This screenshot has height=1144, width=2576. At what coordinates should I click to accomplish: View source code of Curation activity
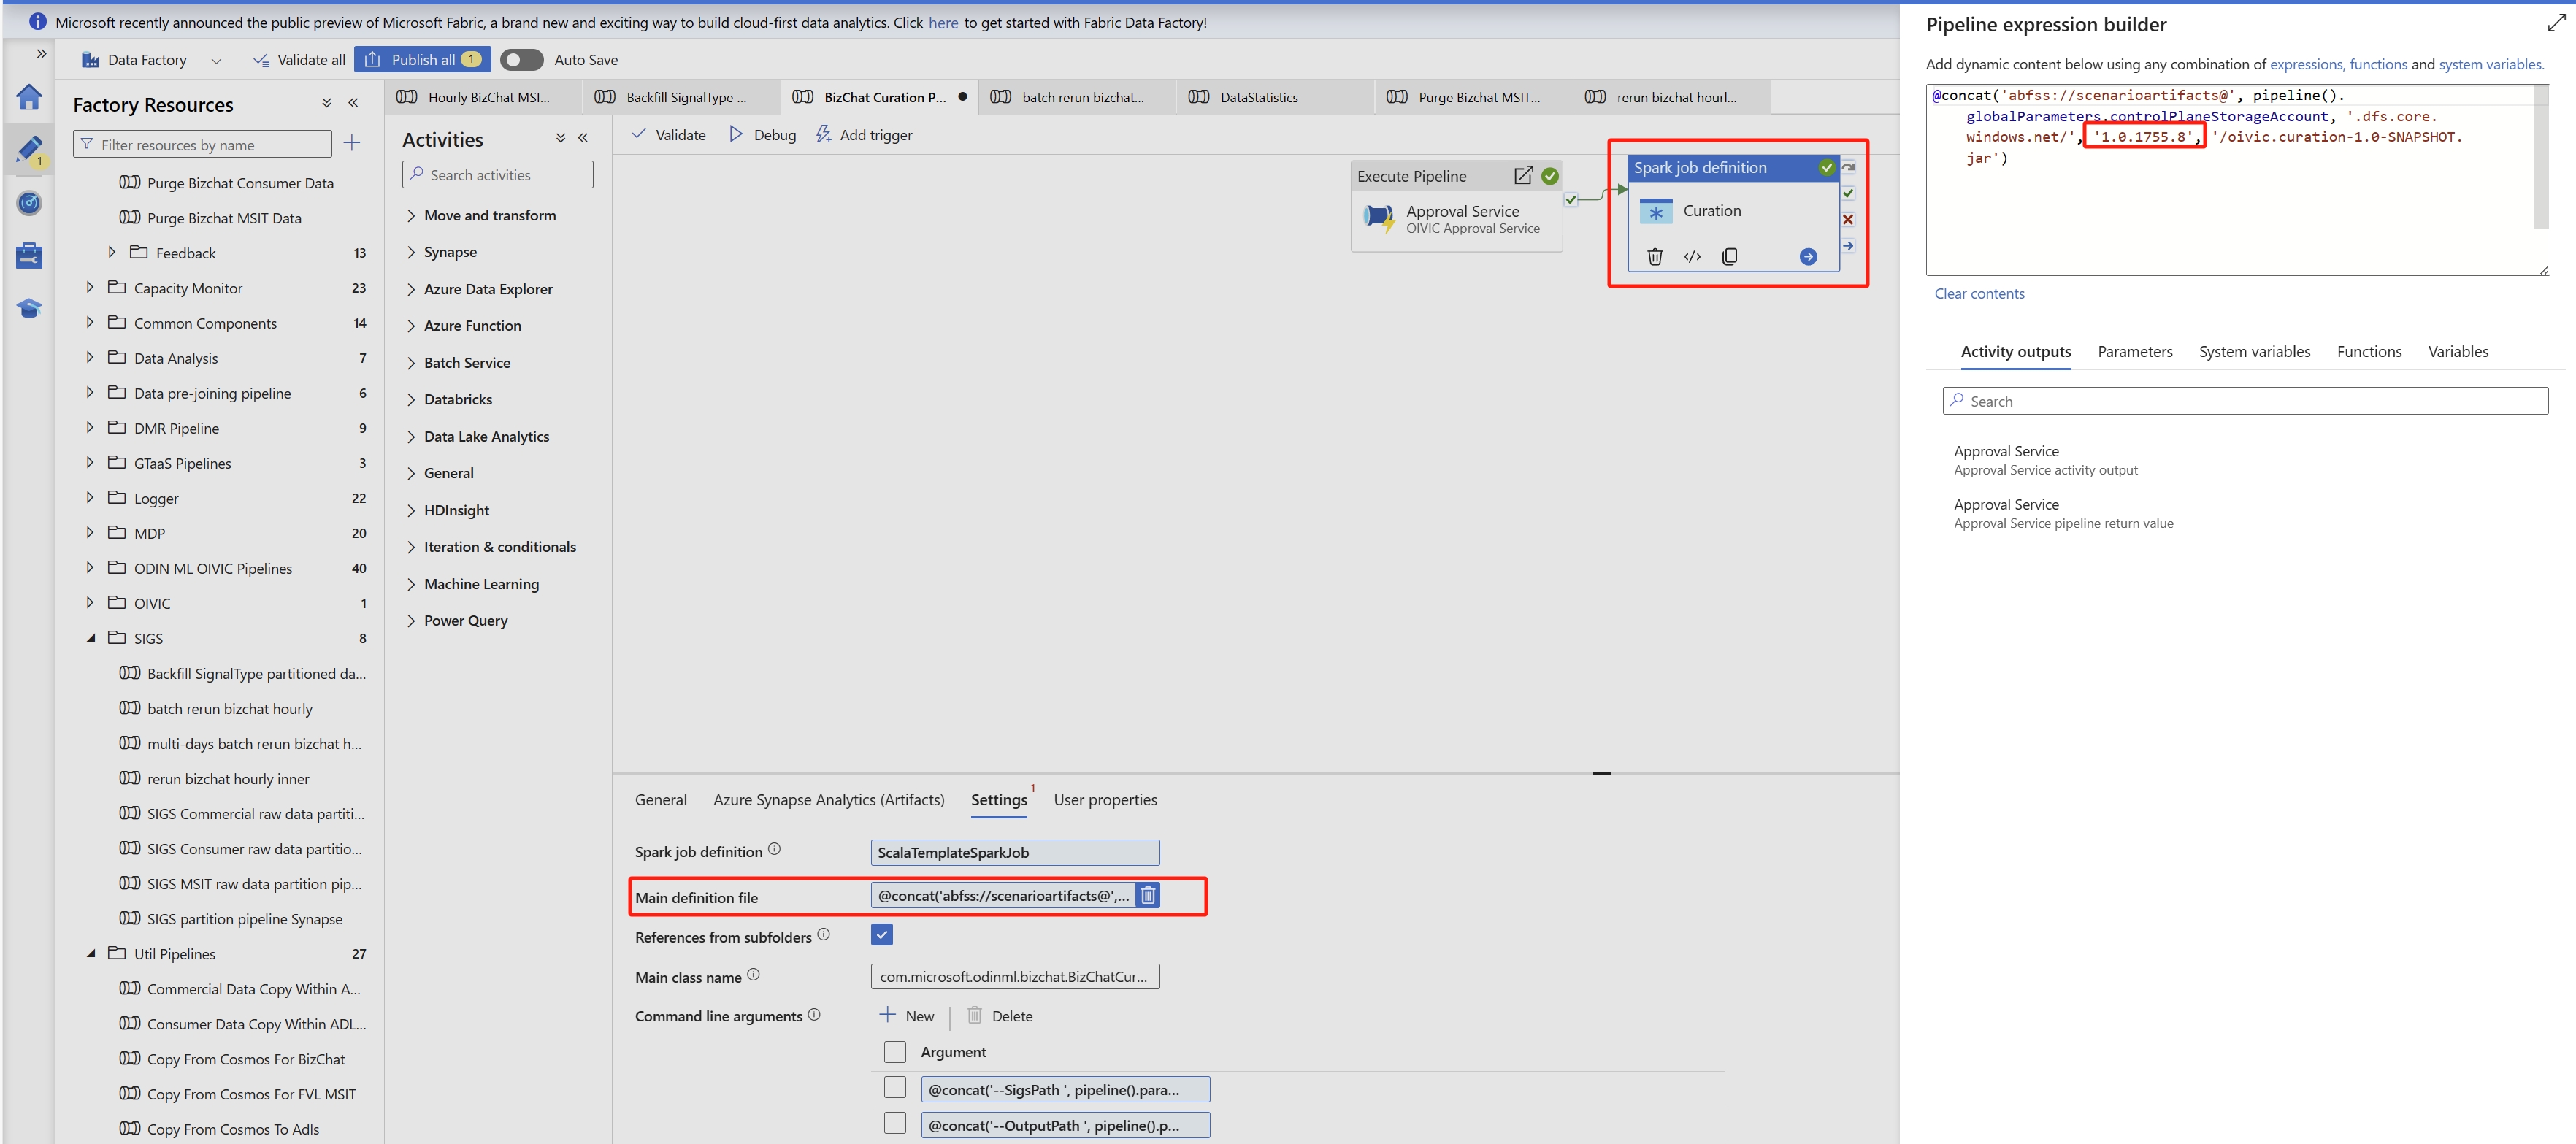coord(1692,257)
